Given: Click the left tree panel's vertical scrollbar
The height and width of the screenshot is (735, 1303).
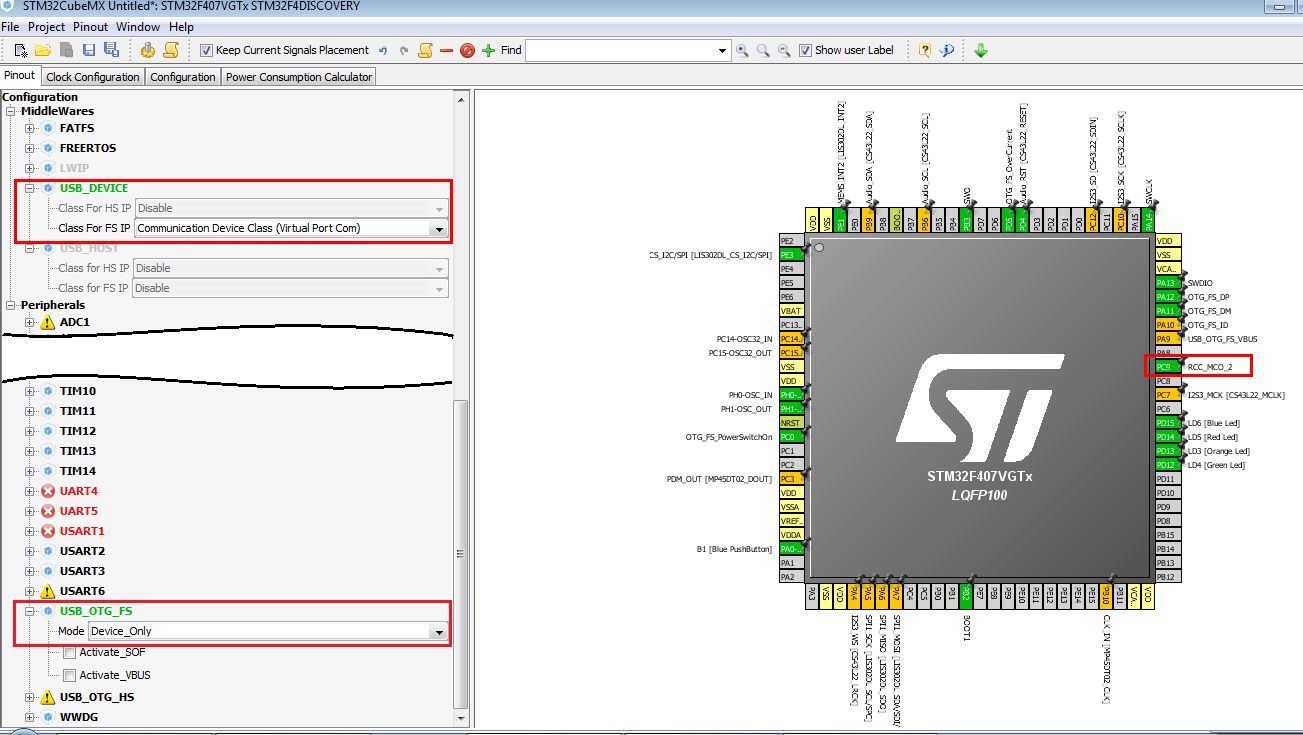Looking at the screenshot, I should click(x=461, y=554).
